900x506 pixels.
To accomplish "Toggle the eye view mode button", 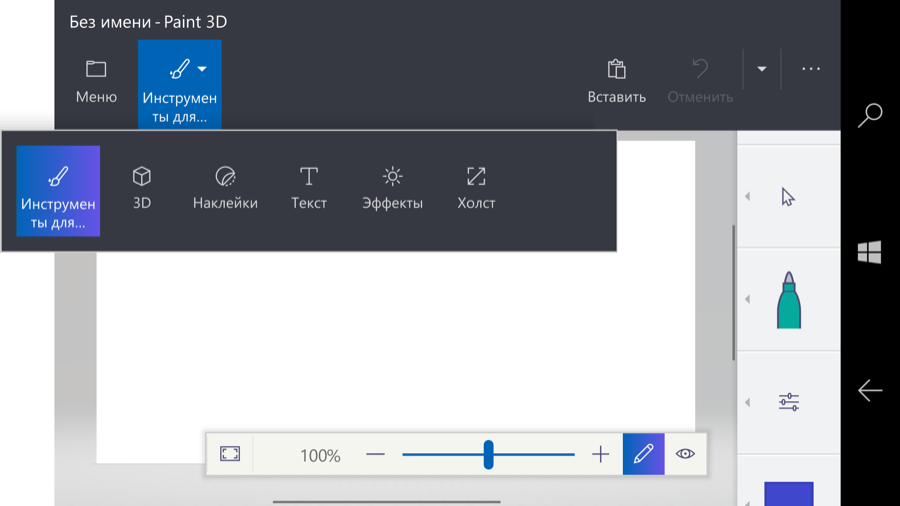I will tap(685, 454).
